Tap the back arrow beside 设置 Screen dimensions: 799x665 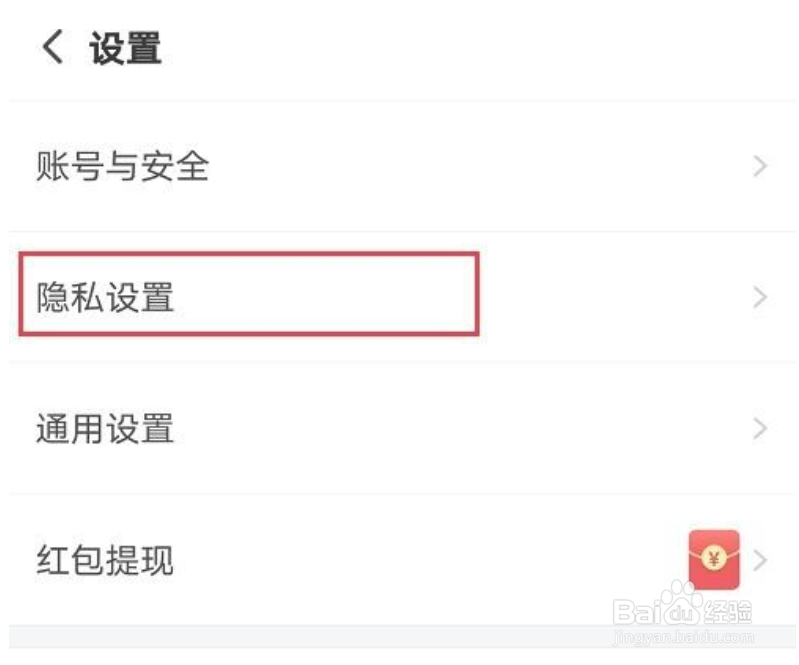(53, 46)
